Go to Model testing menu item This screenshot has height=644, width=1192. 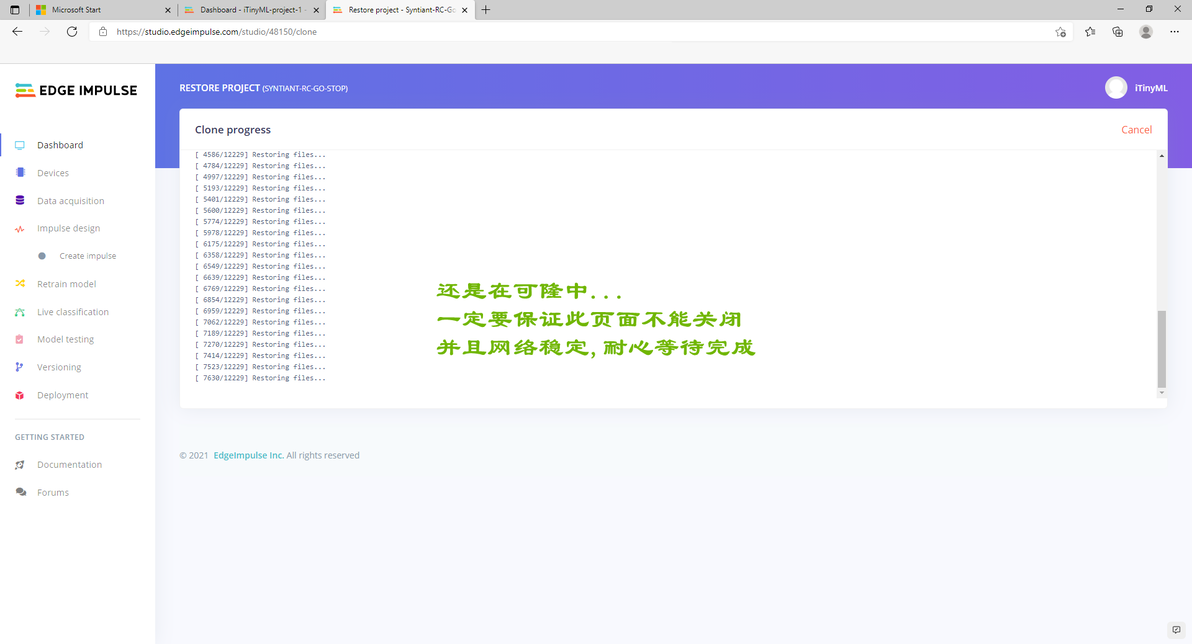[65, 340]
